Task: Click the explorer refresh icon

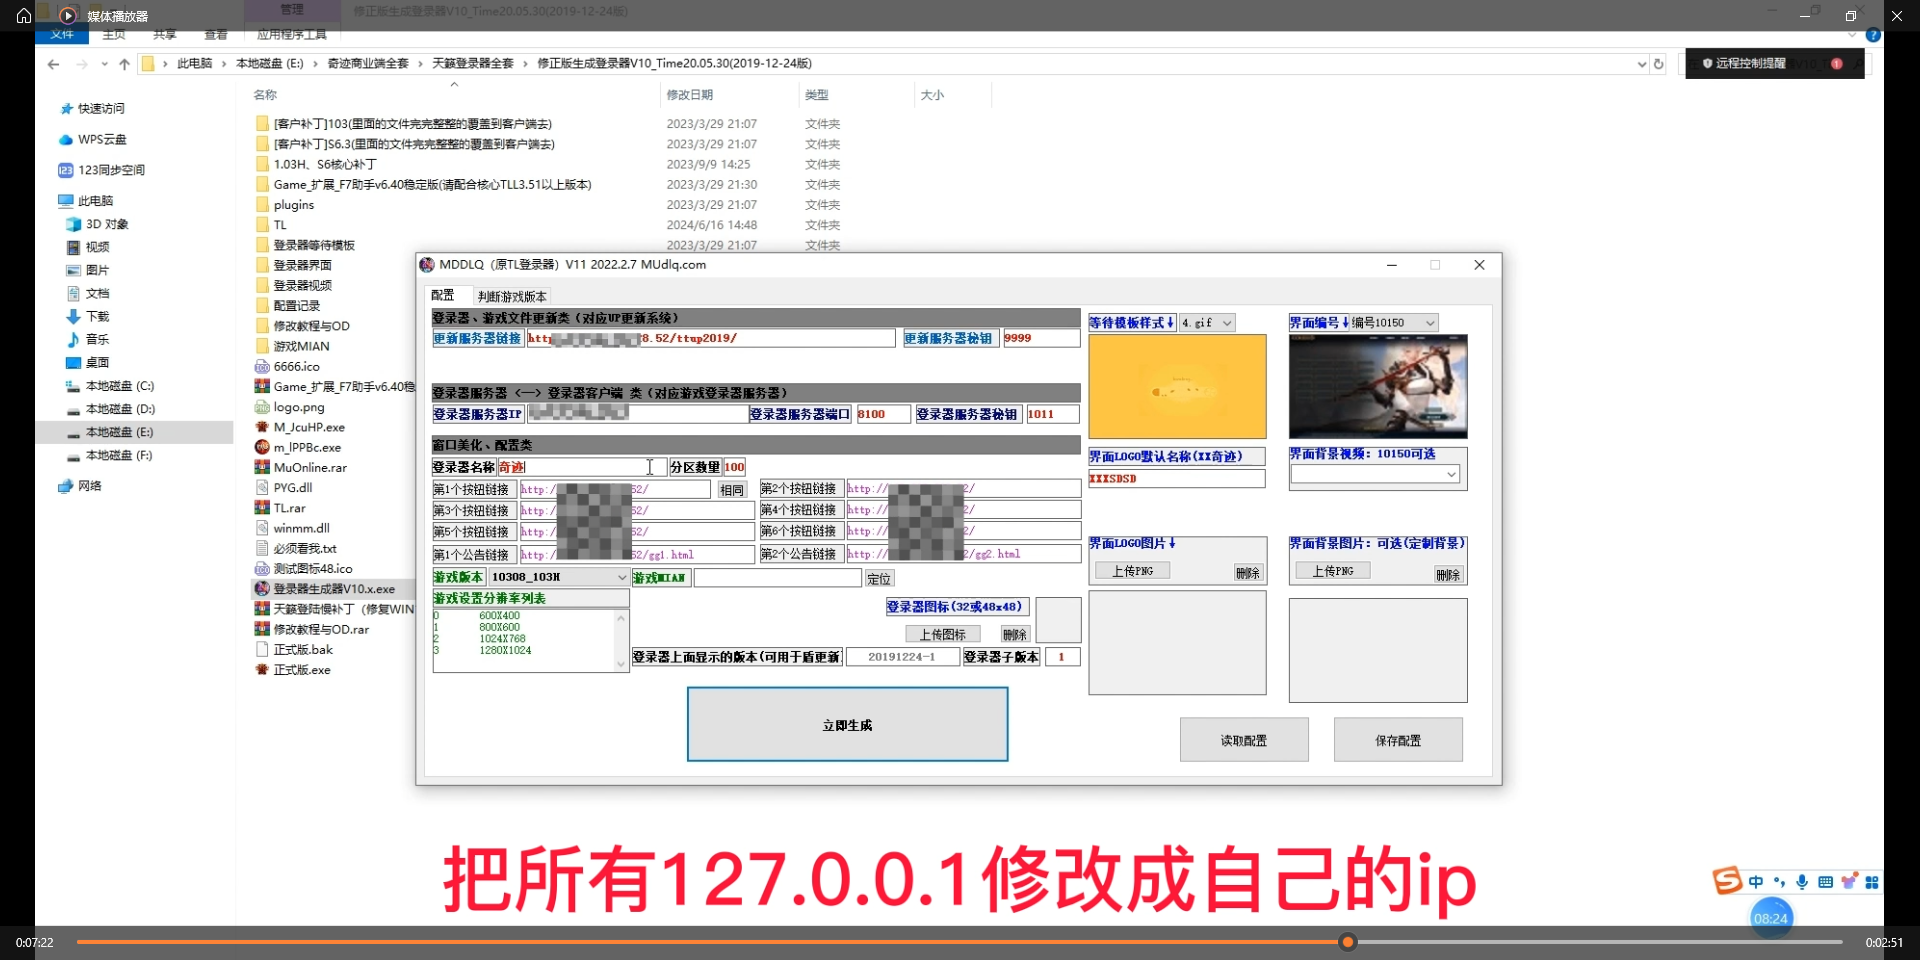Action: [1659, 64]
